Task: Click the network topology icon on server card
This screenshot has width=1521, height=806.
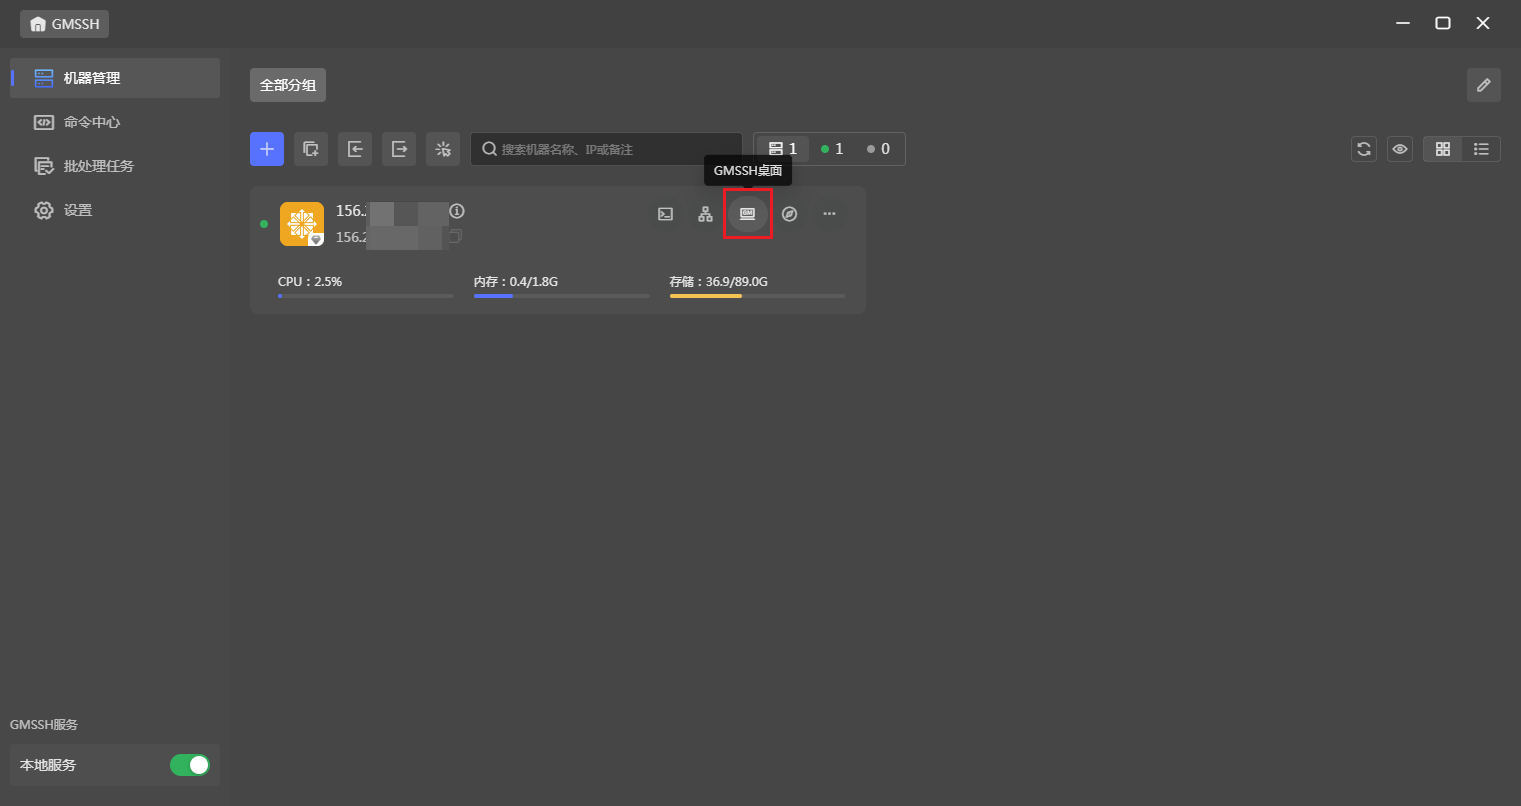Action: (705, 214)
